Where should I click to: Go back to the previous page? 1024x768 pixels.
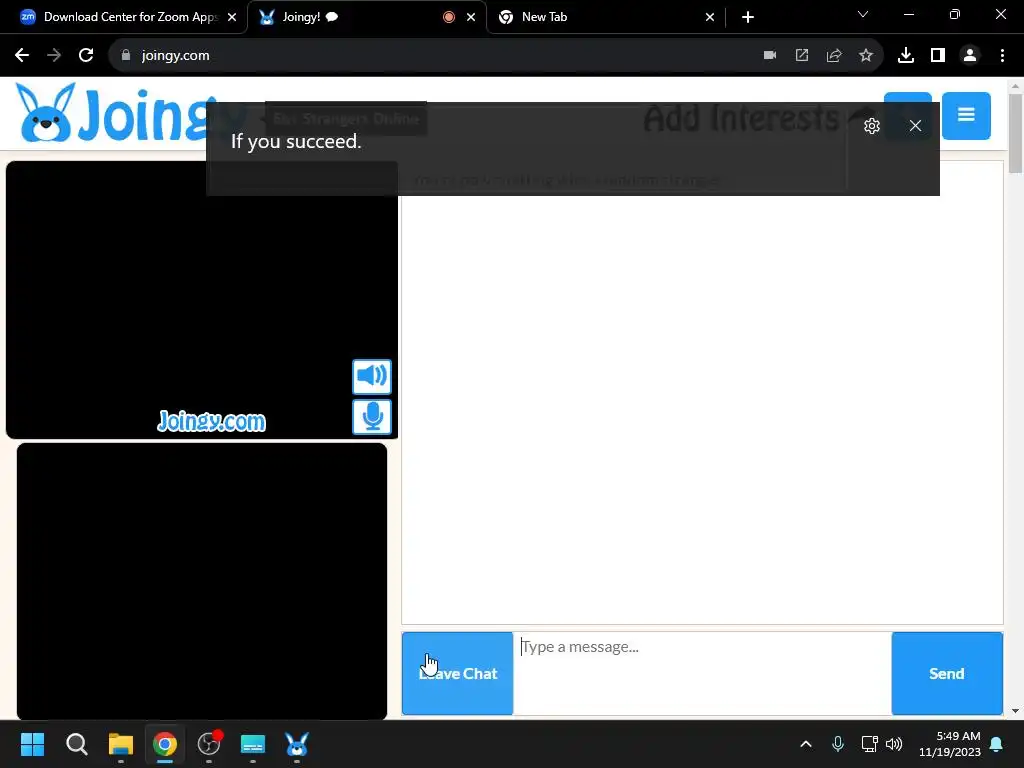[22, 56]
